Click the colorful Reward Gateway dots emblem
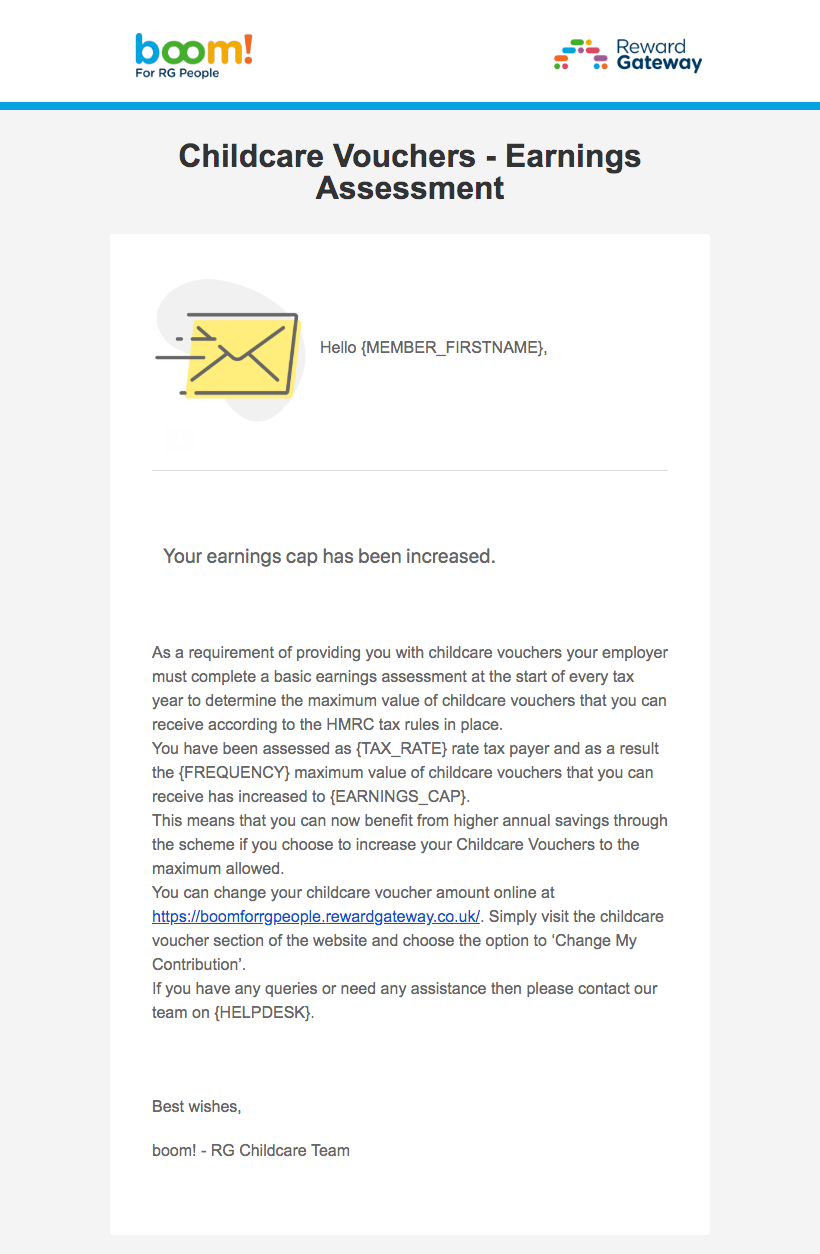 [581, 55]
